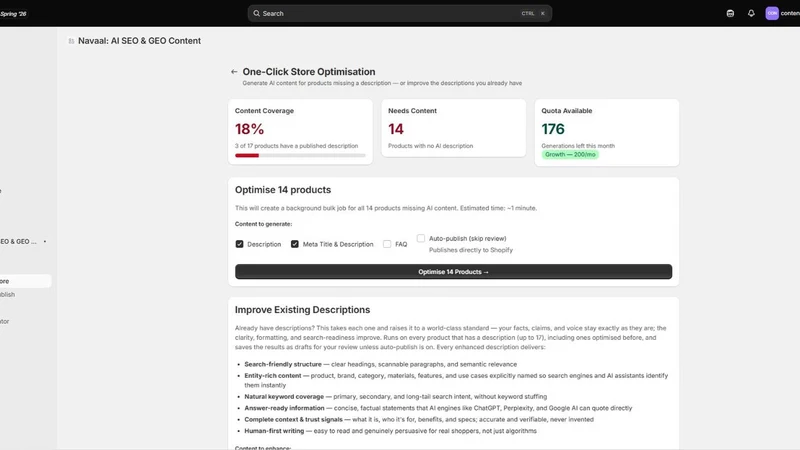
Task: Click the Content Coverage progress bar
Action: pos(300,155)
